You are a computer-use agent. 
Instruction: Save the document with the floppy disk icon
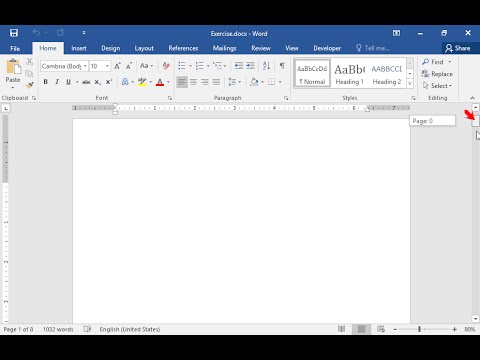coord(14,33)
